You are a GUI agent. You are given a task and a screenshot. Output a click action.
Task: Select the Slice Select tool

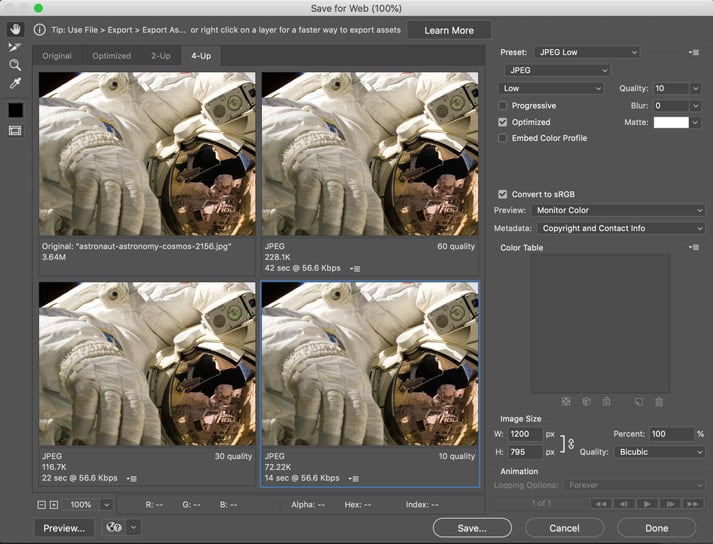click(15, 47)
